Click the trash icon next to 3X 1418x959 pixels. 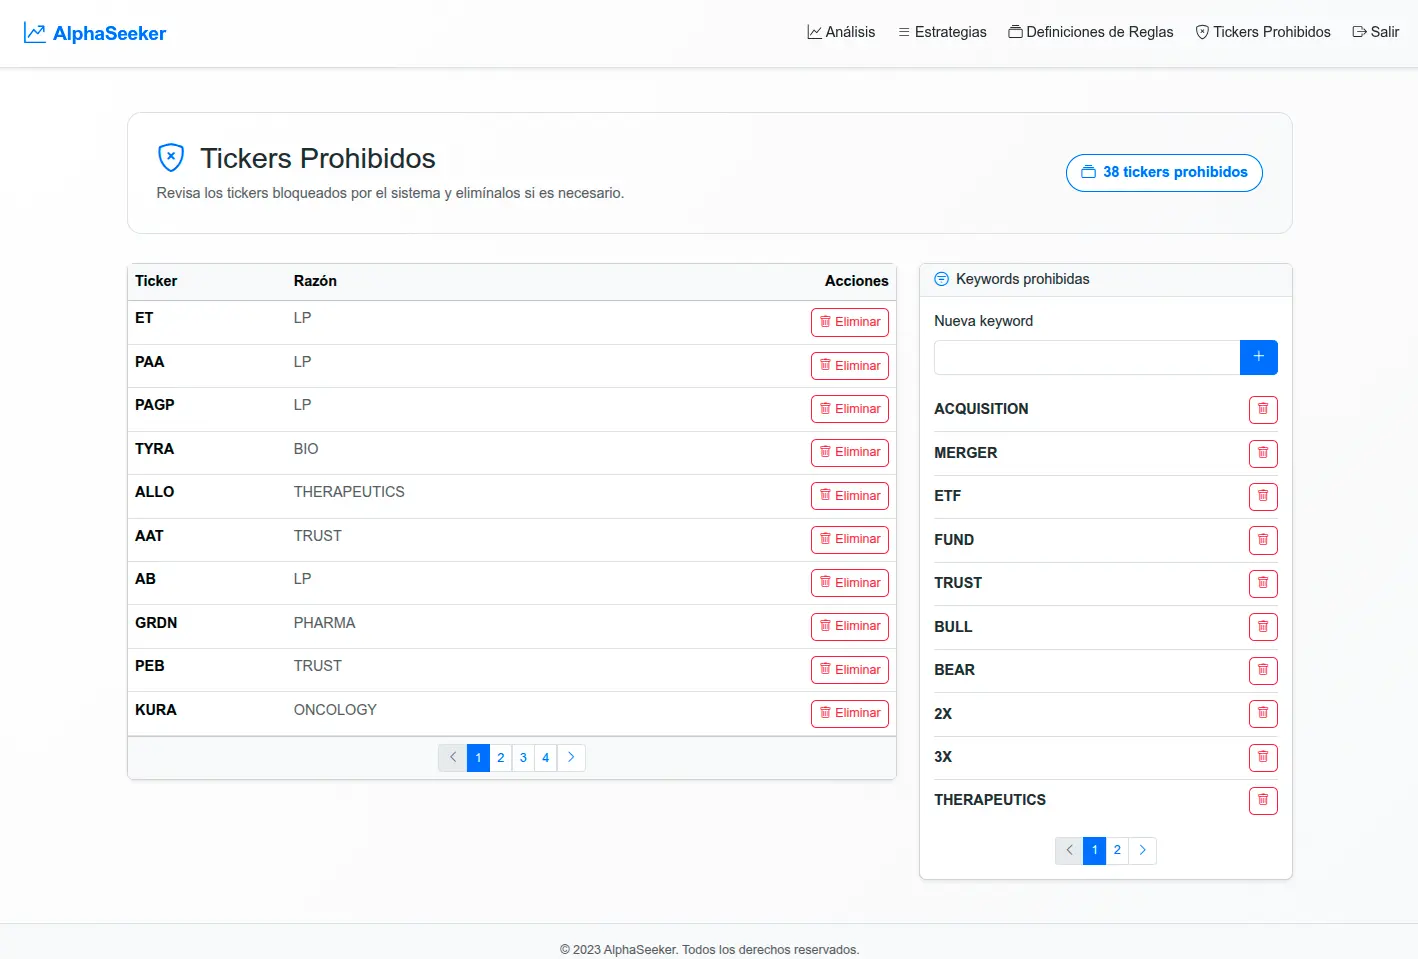1263,757
